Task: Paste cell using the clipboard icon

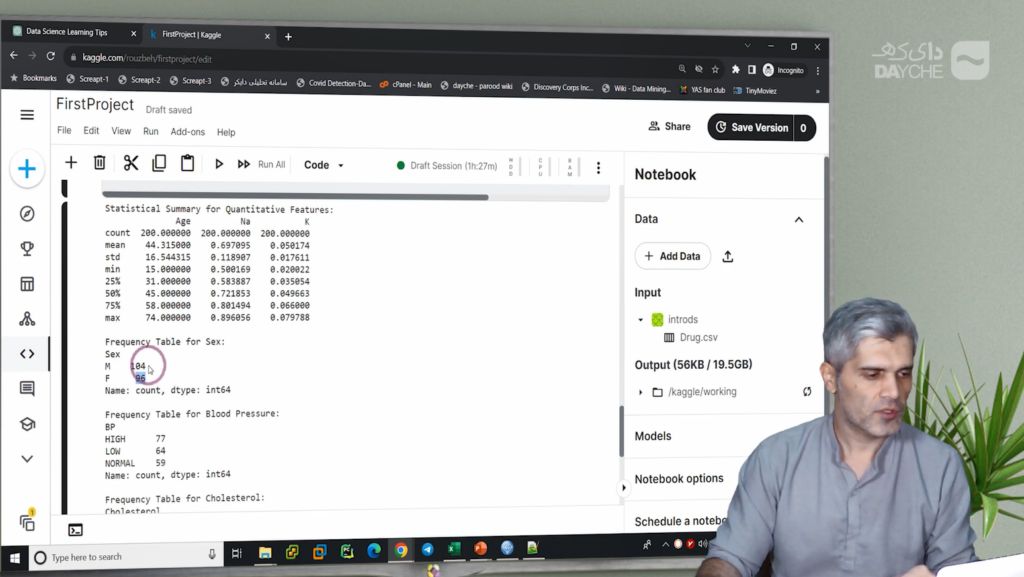Action: 187,163
